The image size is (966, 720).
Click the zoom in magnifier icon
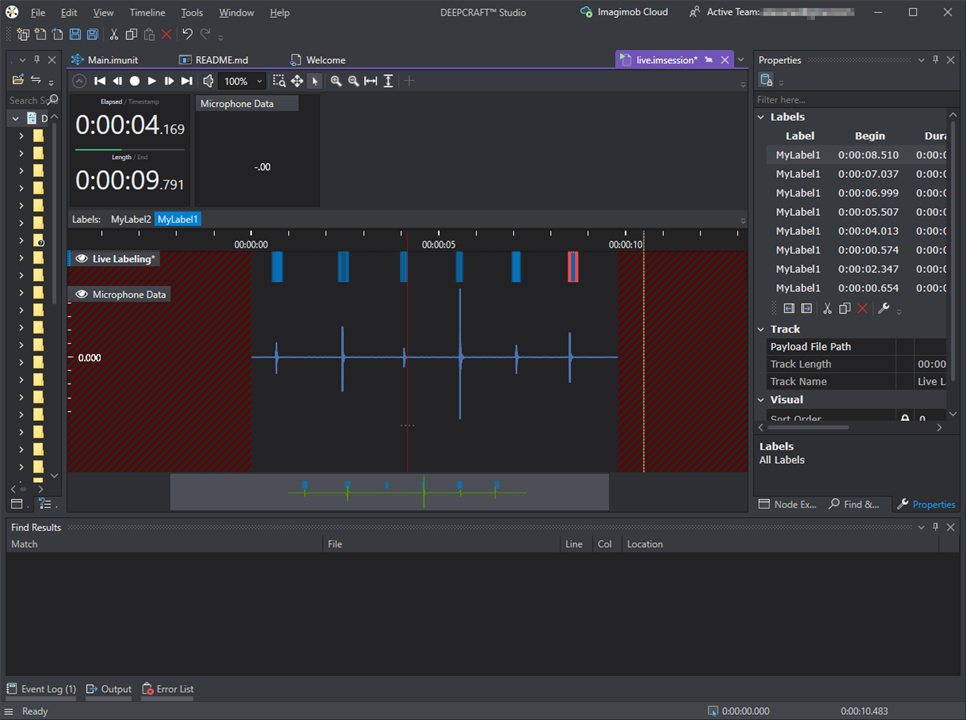[x=336, y=81]
